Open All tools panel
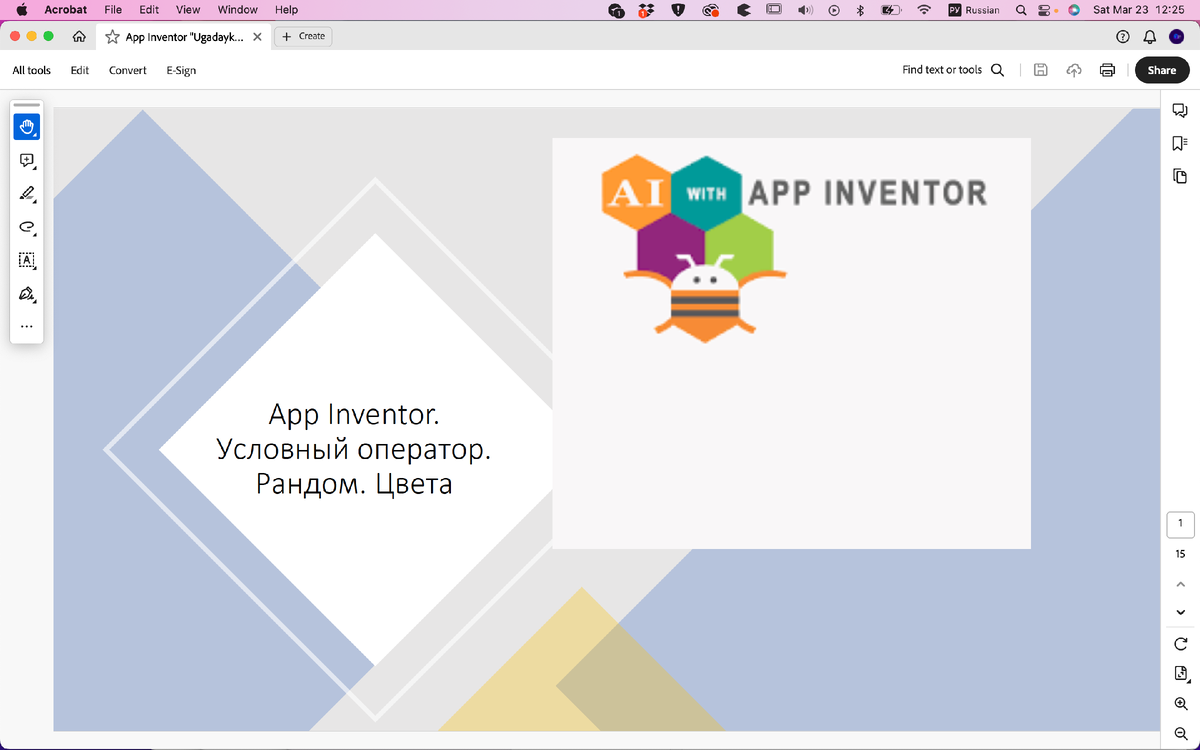Screen dimensions: 1200x750 pyautogui.click(x=31, y=70)
